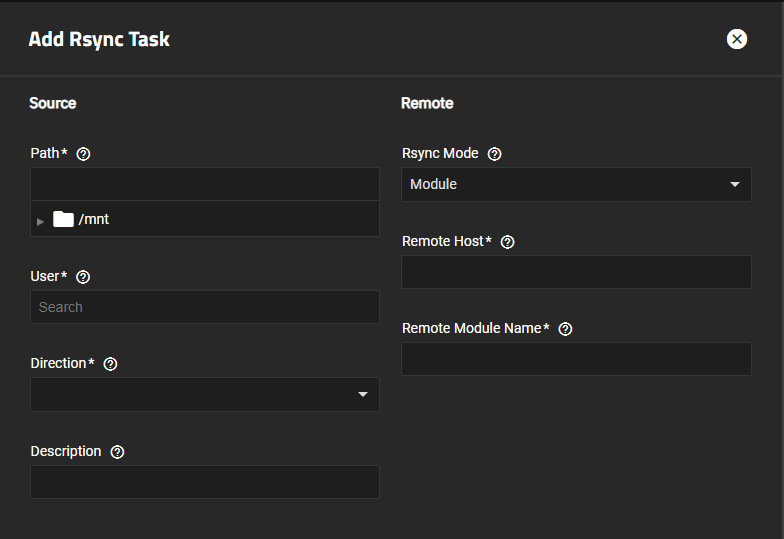The width and height of the screenshot is (784, 539).
Task: Click the Direction dropdown arrow
Action: [x=363, y=395]
